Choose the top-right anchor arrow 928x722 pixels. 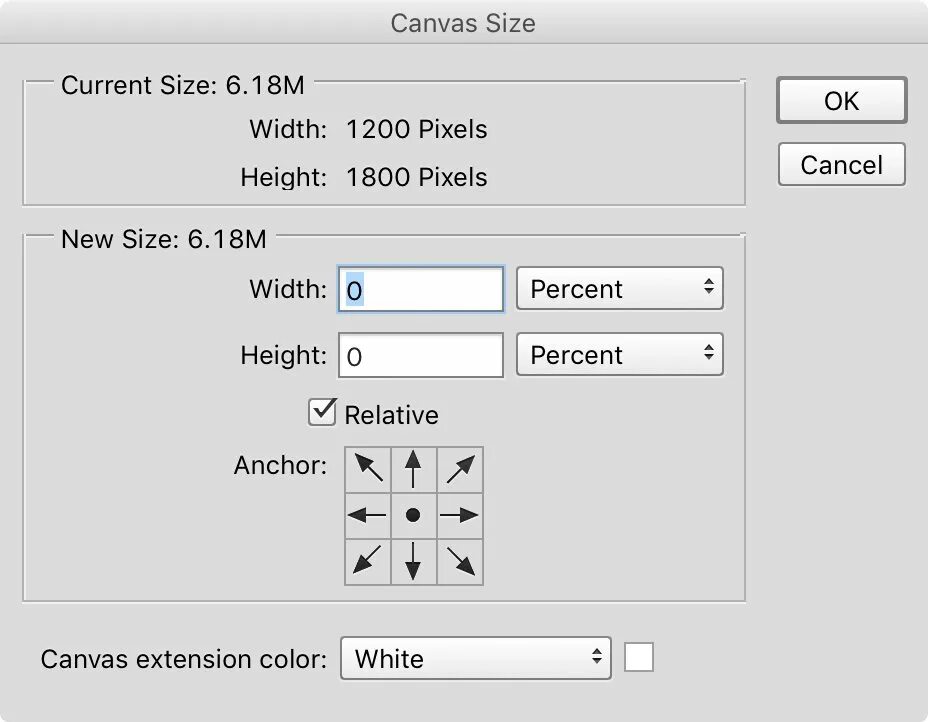[x=460, y=469]
